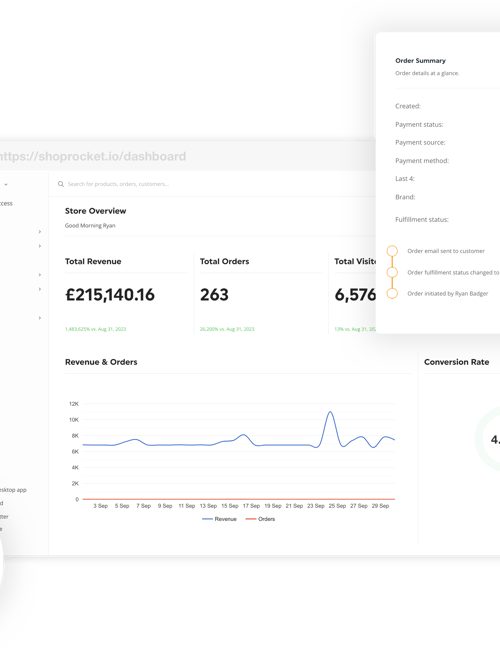The image size is (500, 650).
Task: Click the circle marker for 'Order initiated by Ryan Badger'
Action: (392, 293)
